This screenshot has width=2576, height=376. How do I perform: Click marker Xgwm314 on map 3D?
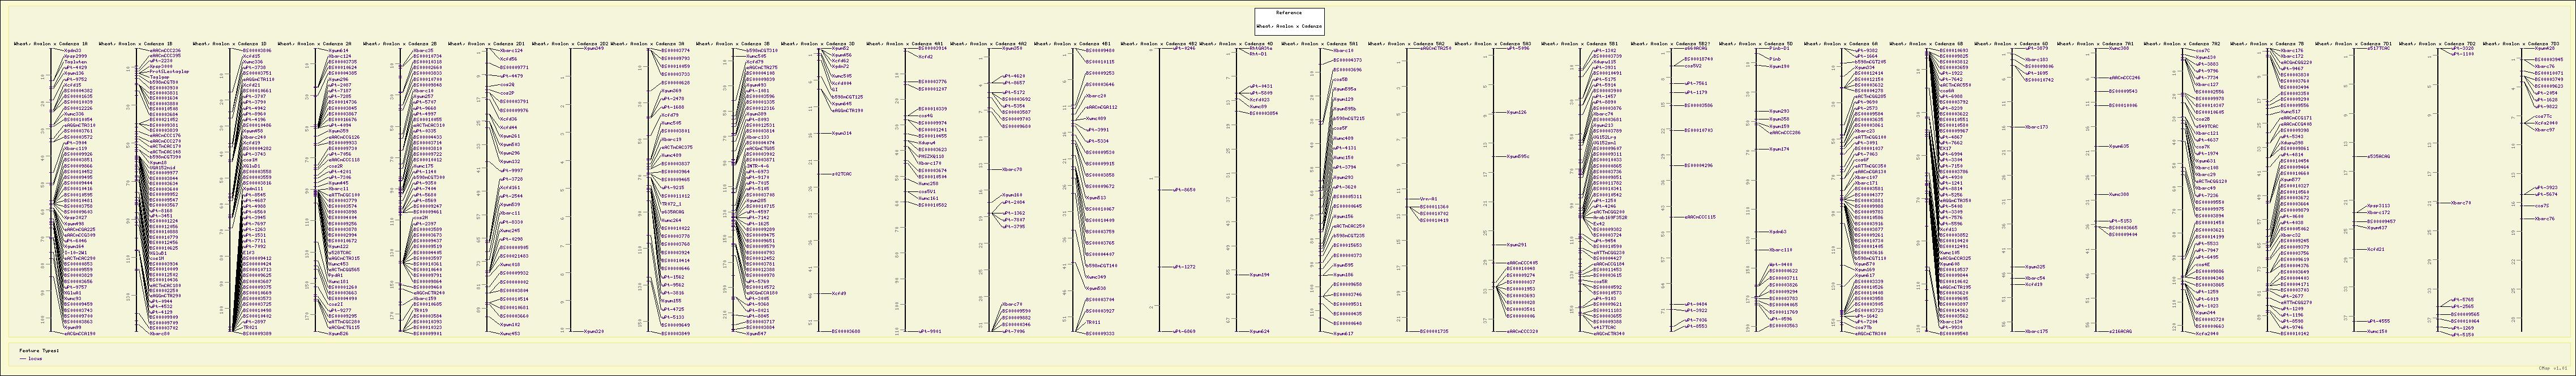[842, 133]
